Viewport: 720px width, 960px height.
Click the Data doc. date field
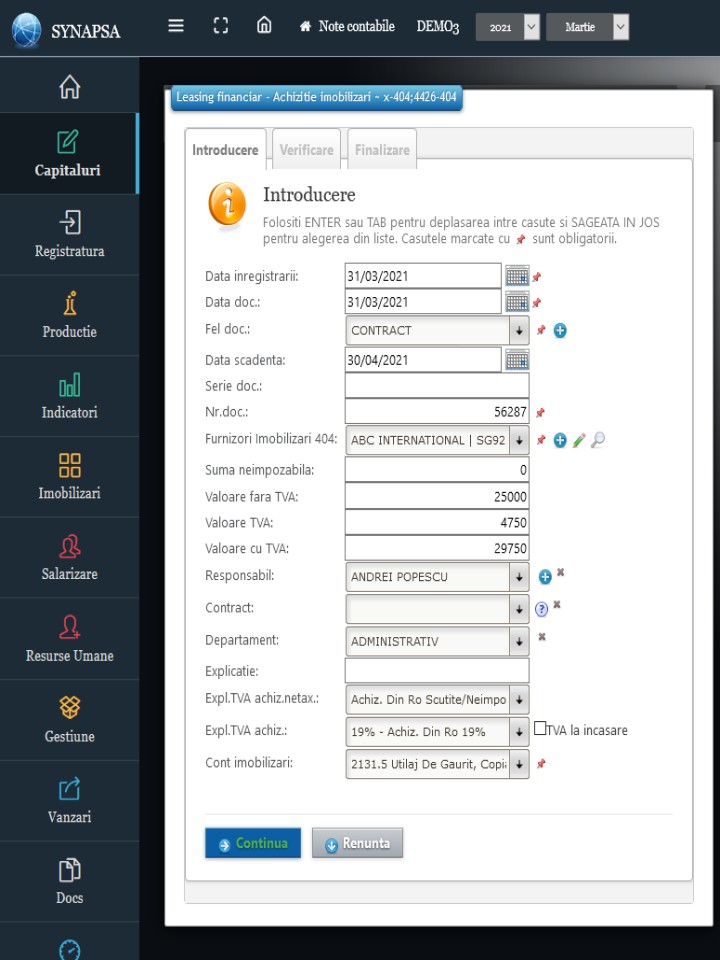tap(423, 302)
